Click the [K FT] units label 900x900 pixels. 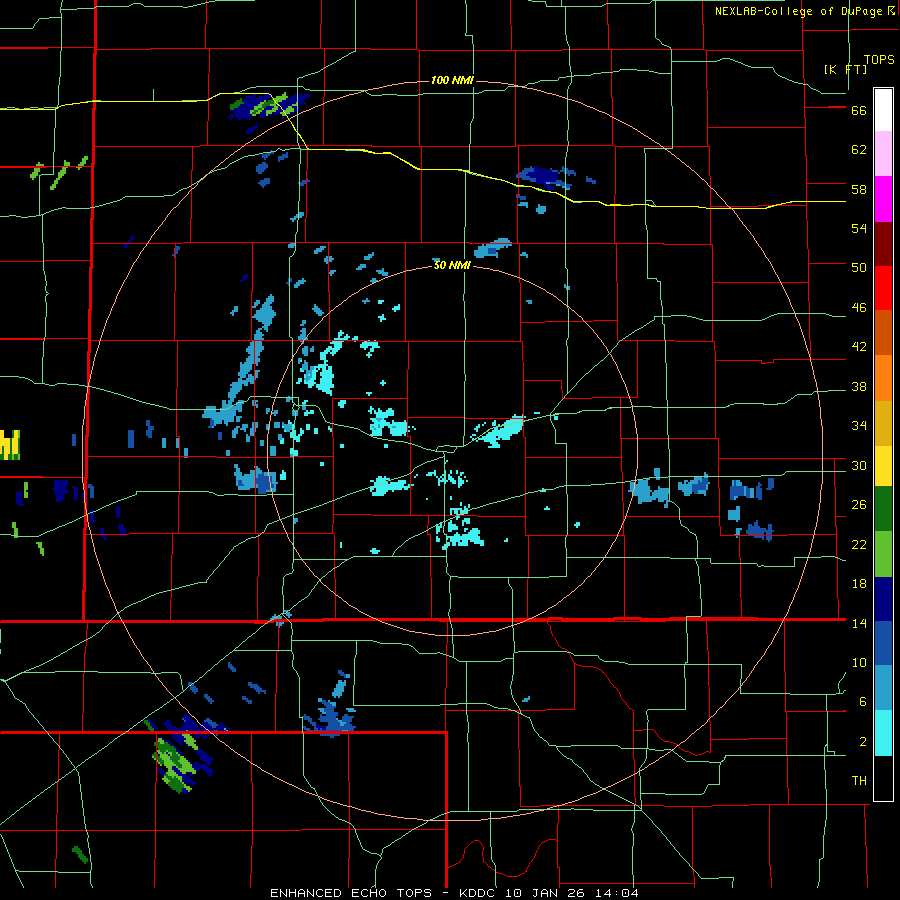tap(846, 69)
